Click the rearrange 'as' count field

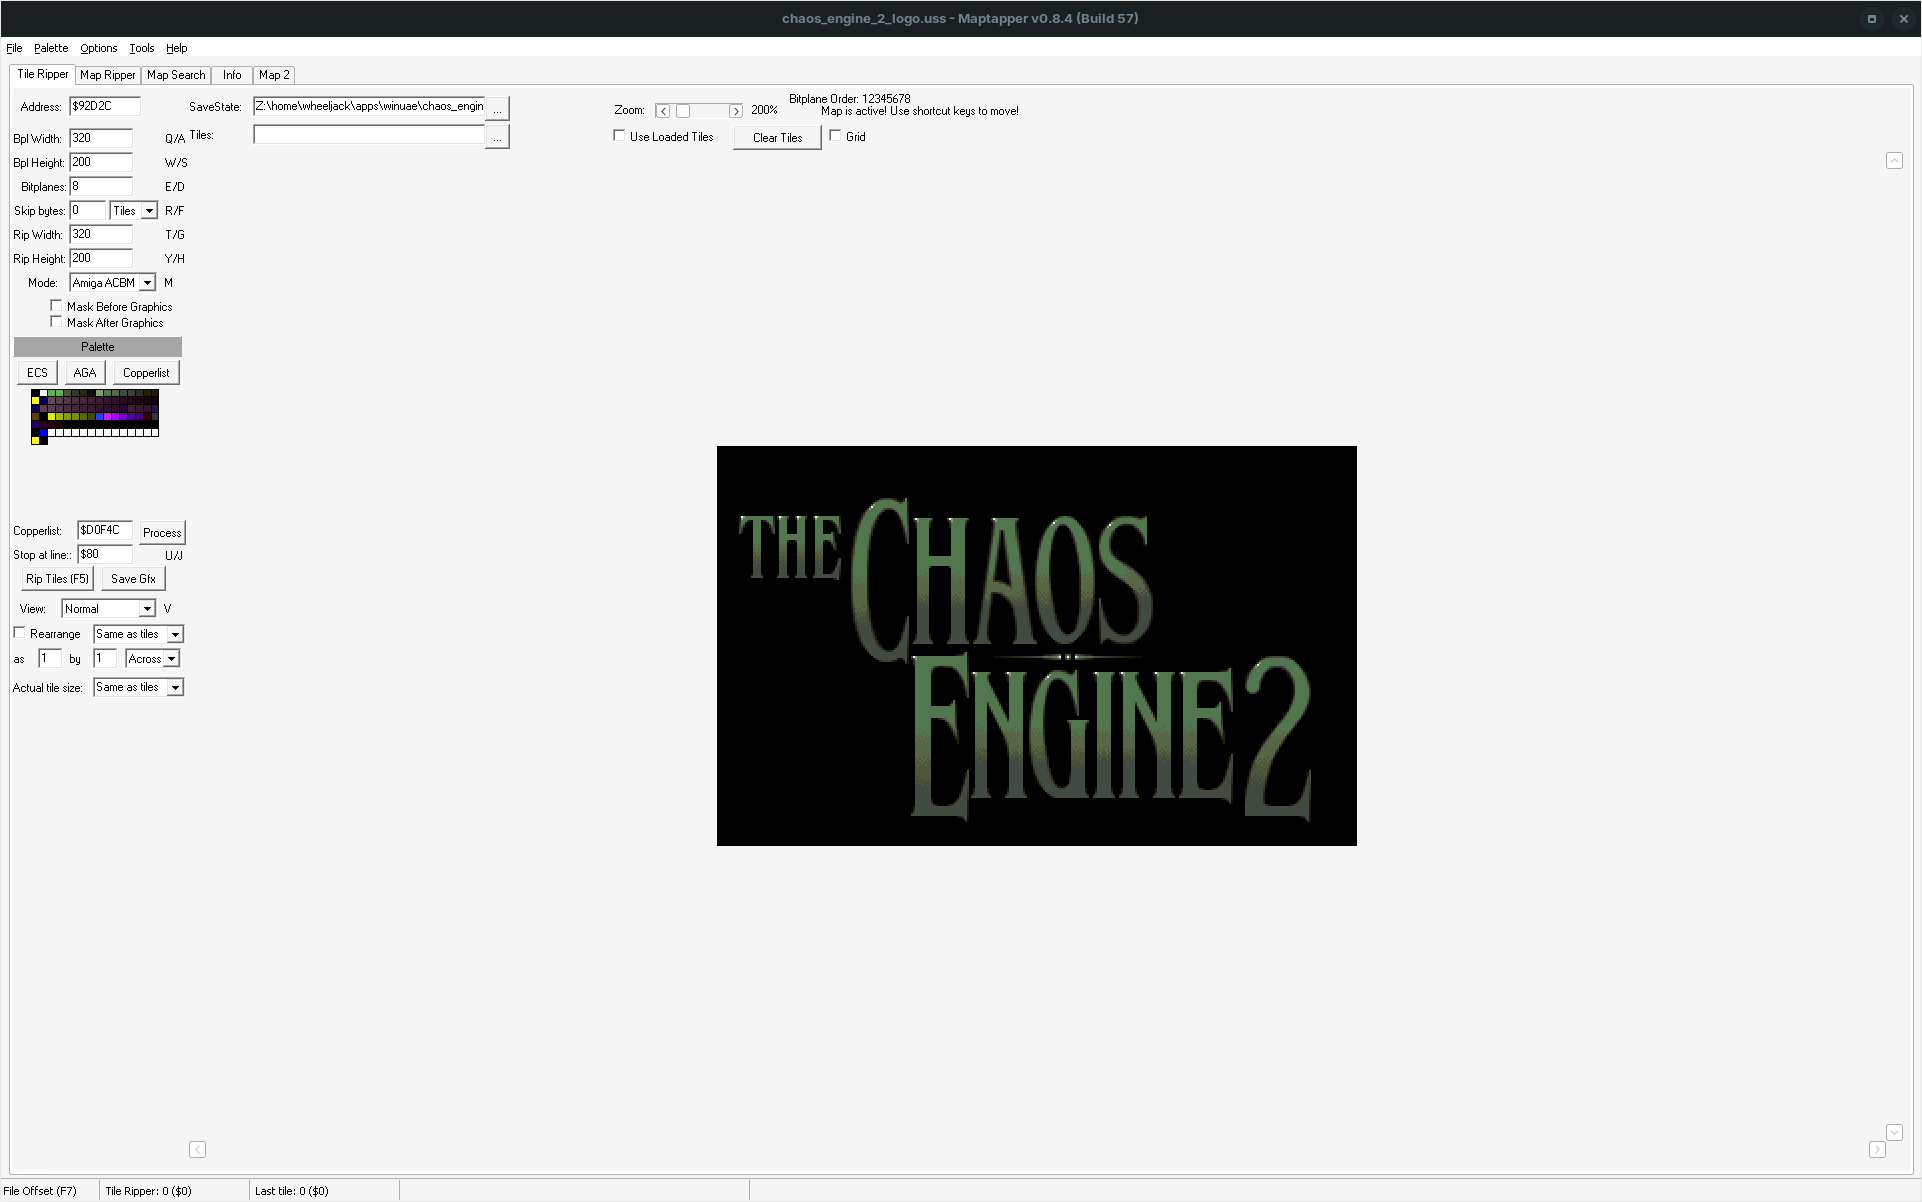pyautogui.click(x=49, y=658)
